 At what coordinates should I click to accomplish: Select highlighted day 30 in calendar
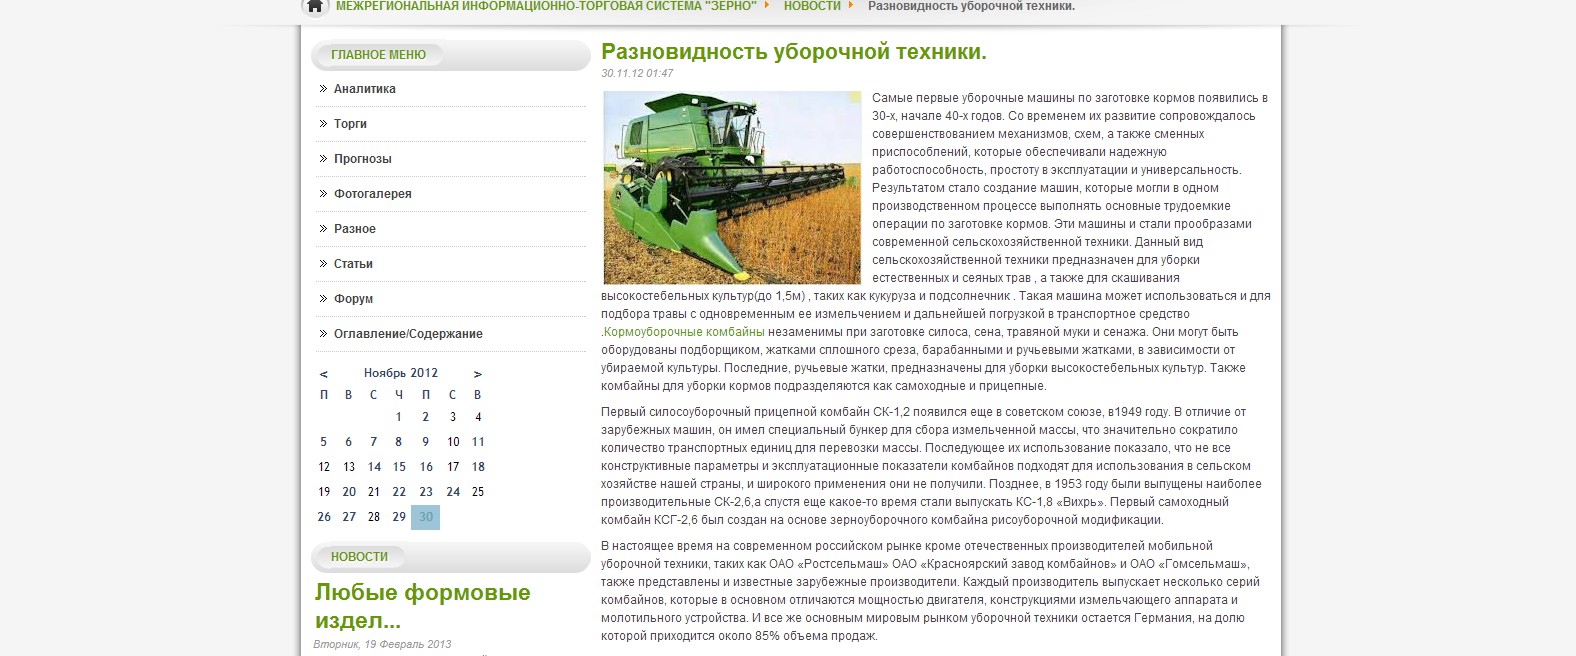[426, 517]
